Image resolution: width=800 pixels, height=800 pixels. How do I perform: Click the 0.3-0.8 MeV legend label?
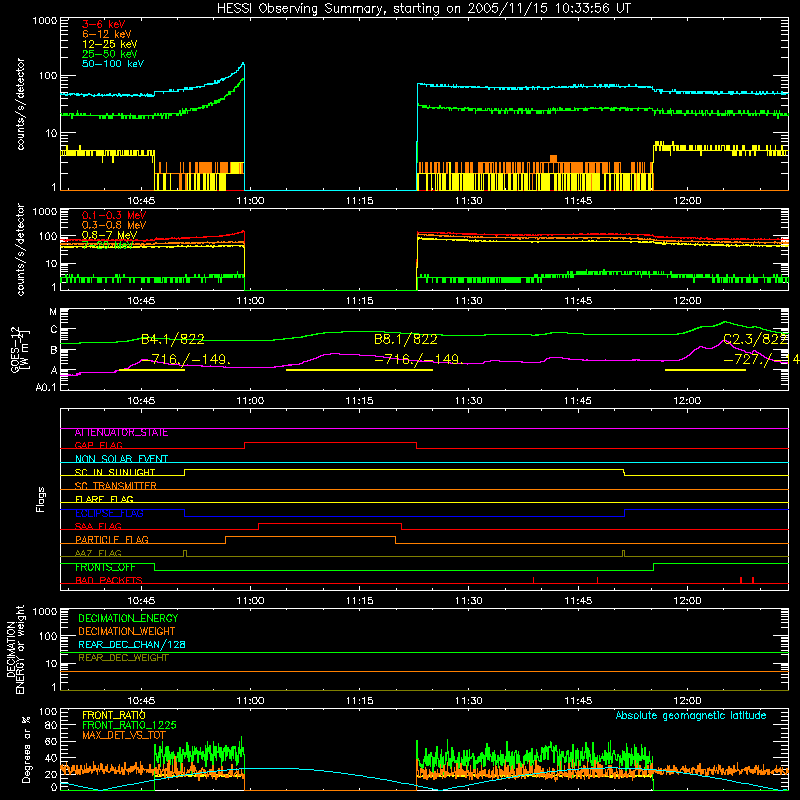tap(114, 225)
